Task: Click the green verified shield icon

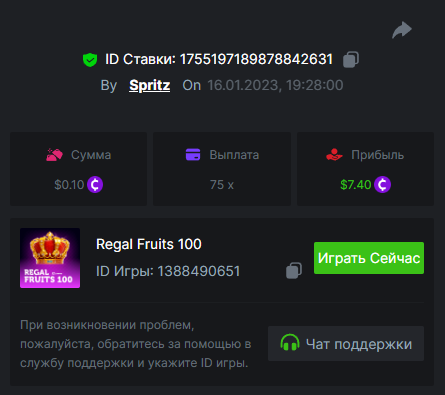Action: click(x=90, y=60)
